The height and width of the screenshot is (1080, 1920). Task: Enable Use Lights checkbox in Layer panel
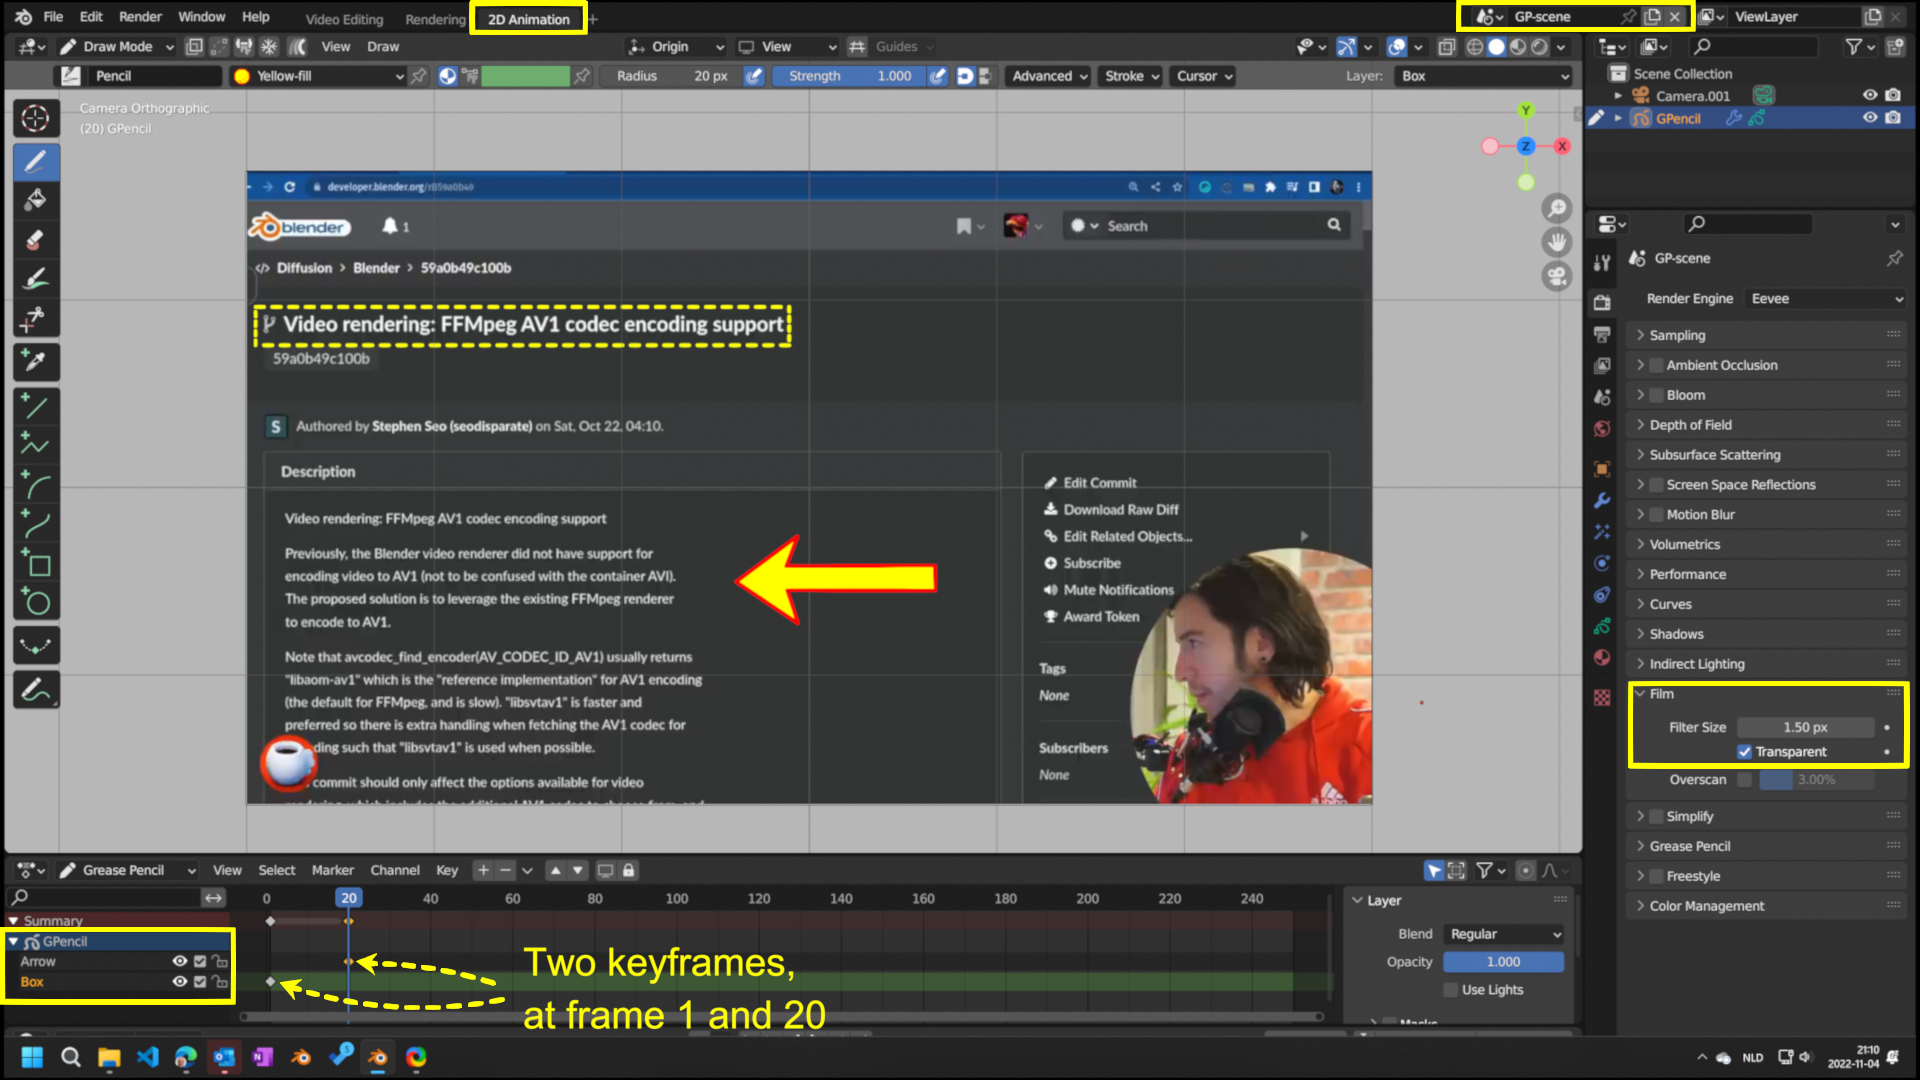tap(1450, 990)
